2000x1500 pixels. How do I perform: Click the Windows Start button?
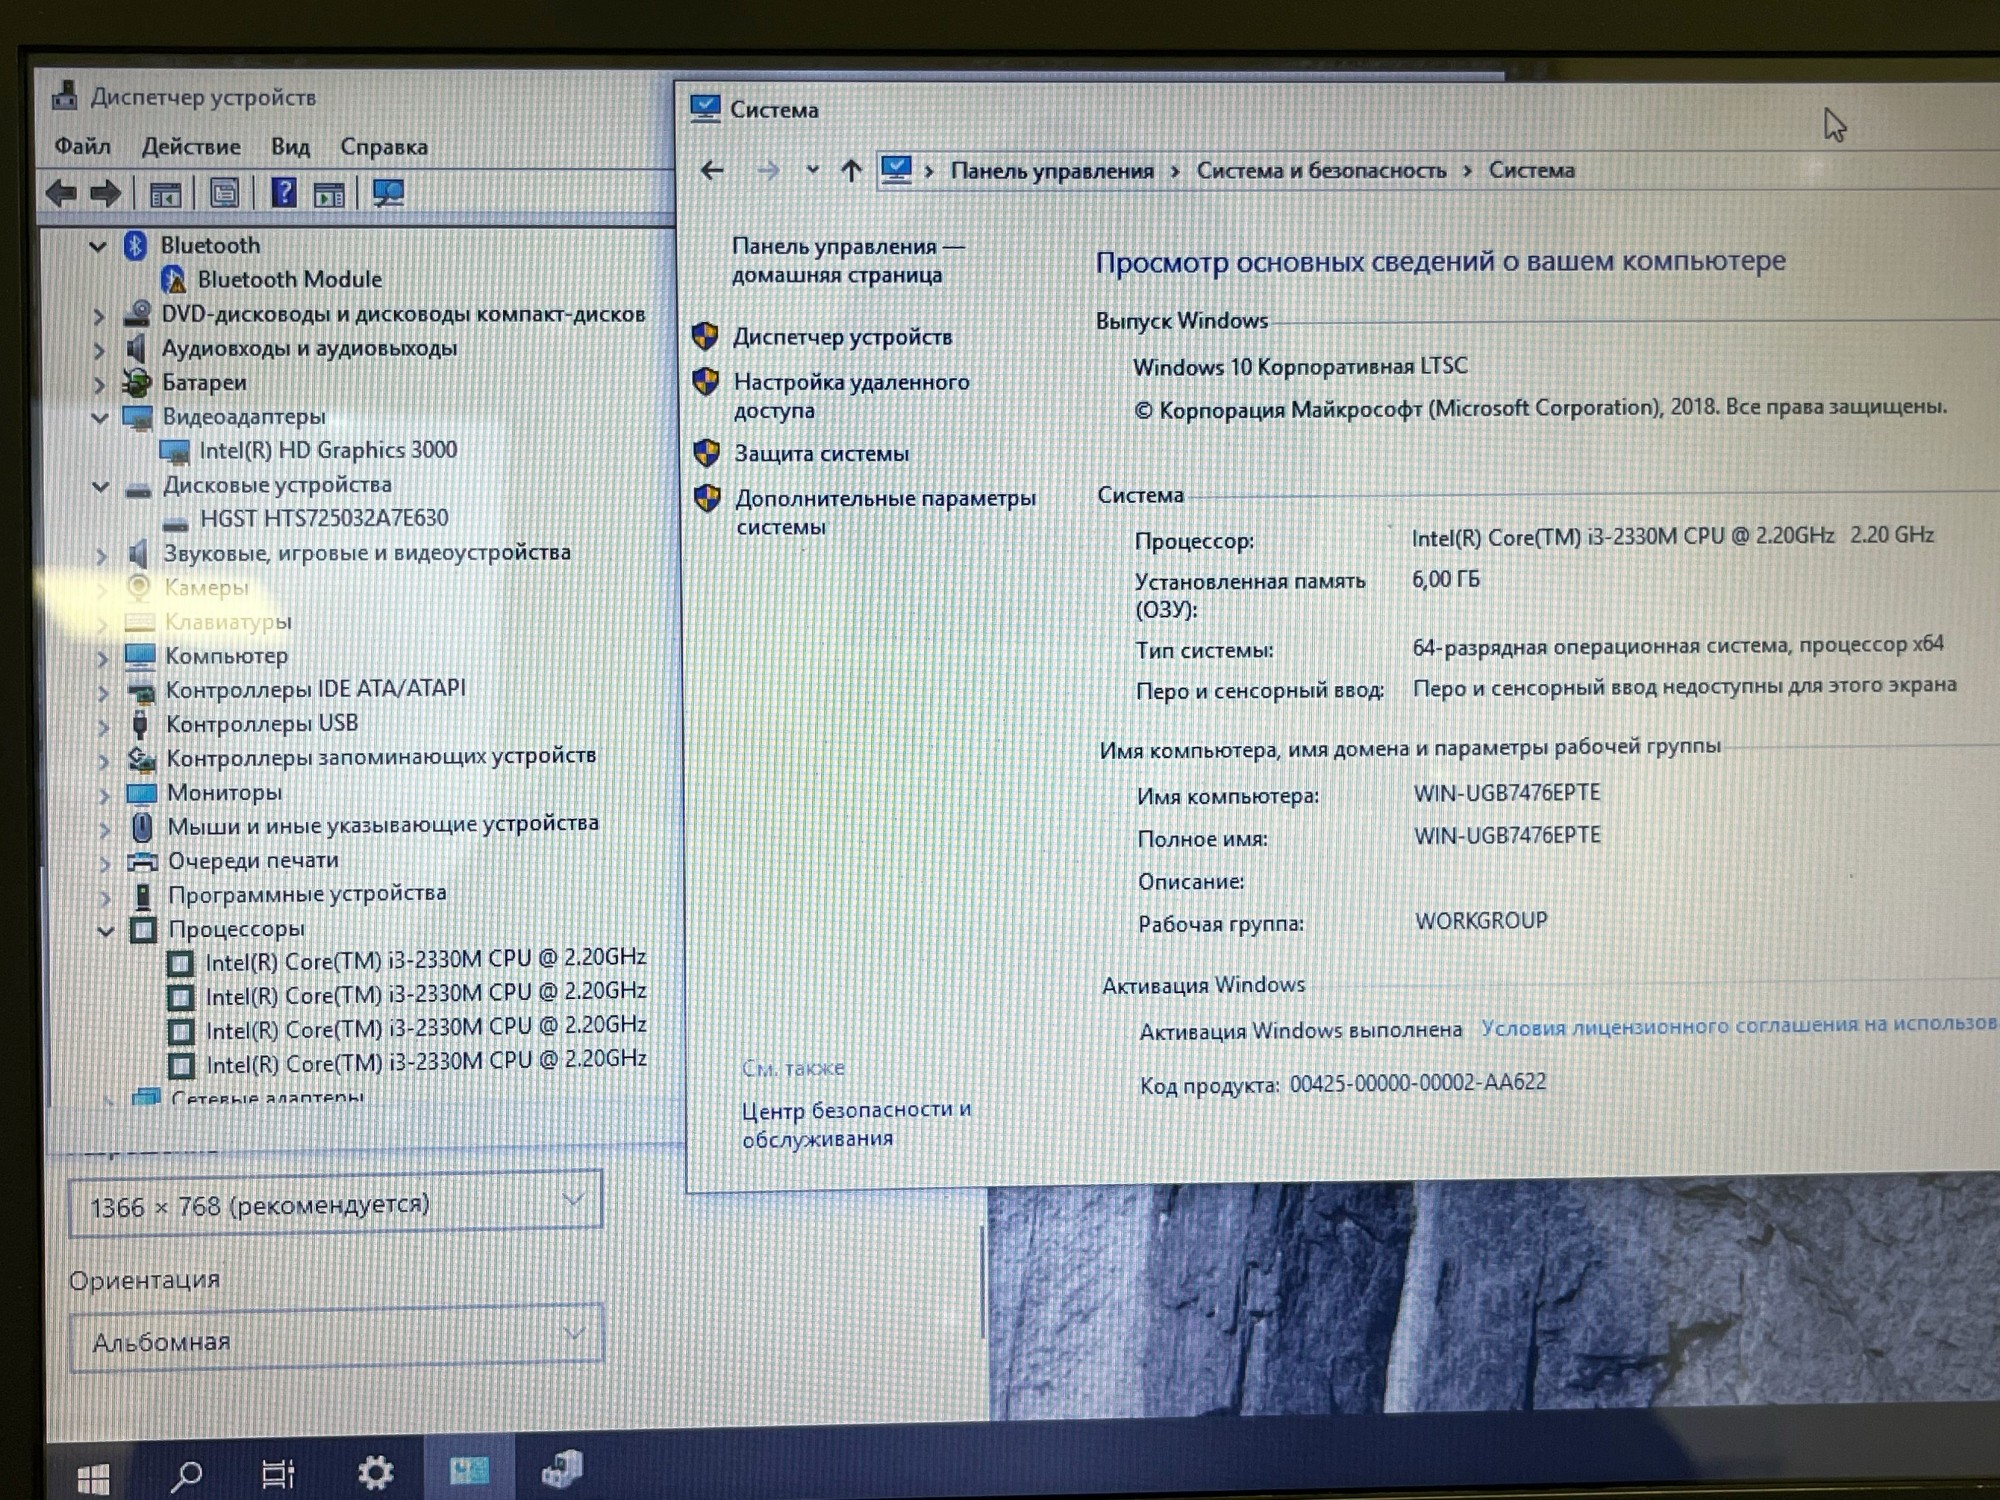point(93,1478)
